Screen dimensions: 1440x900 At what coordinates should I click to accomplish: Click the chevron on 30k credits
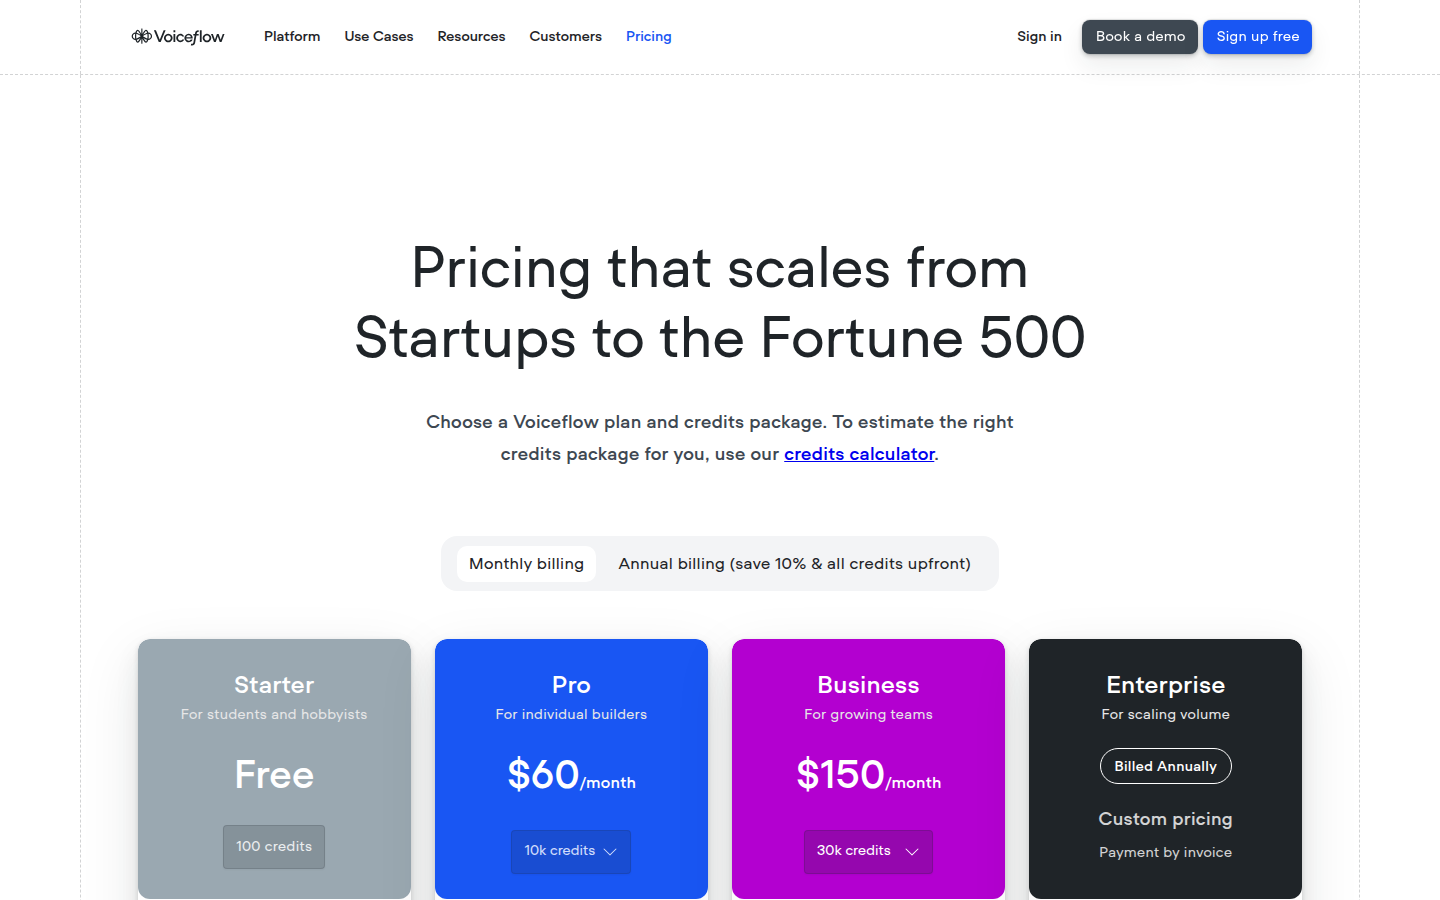point(912,852)
